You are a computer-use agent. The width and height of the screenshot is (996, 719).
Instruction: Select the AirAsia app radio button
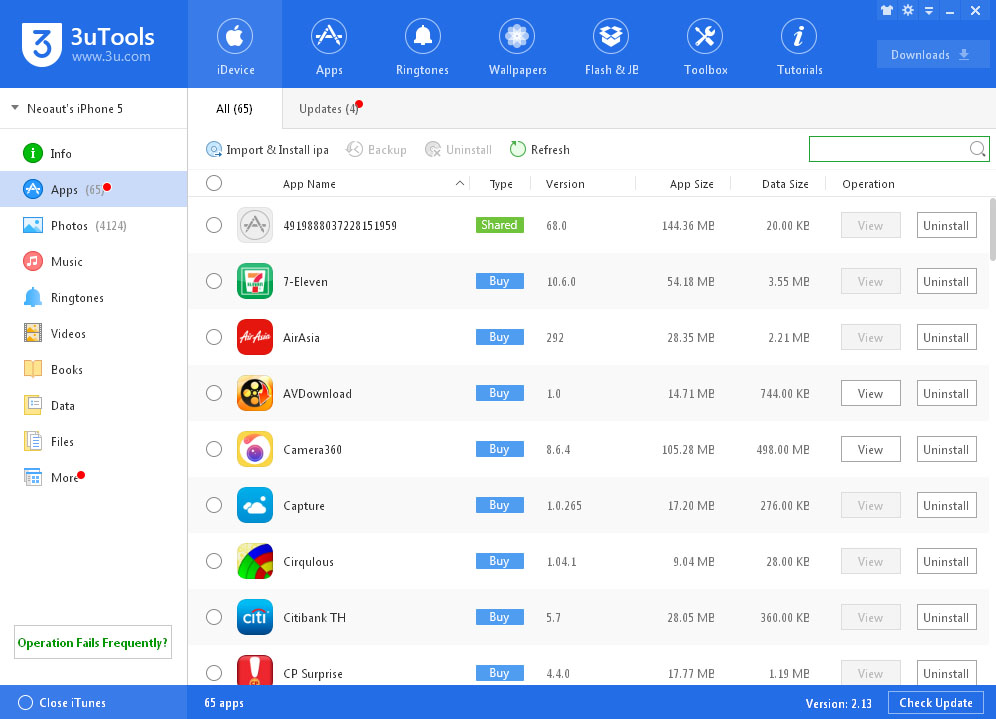214,337
